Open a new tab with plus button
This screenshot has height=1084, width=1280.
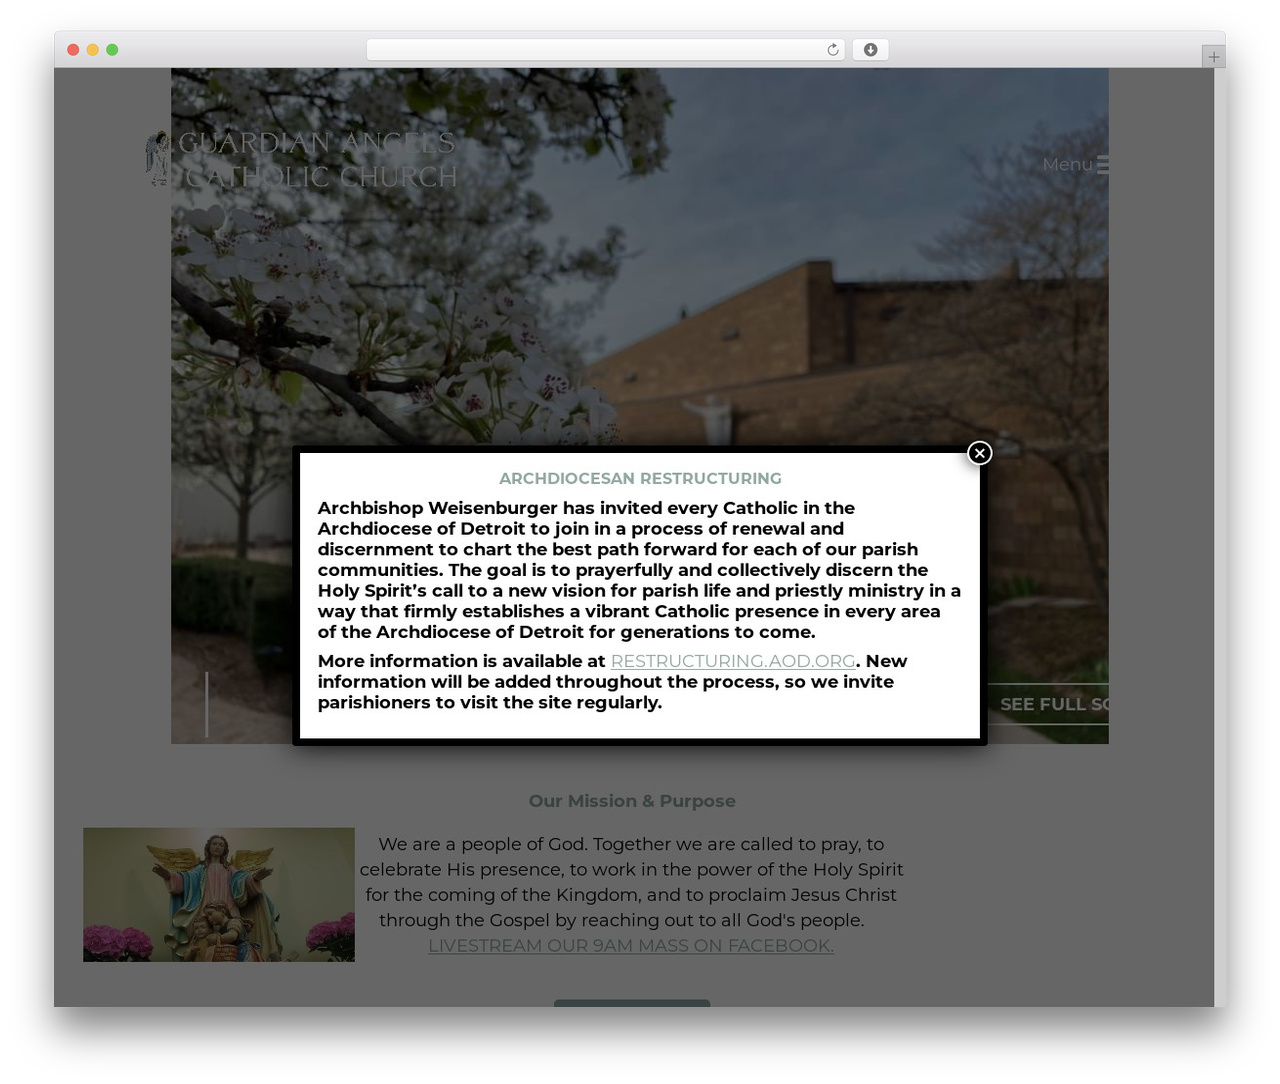click(x=1213, y=57)
